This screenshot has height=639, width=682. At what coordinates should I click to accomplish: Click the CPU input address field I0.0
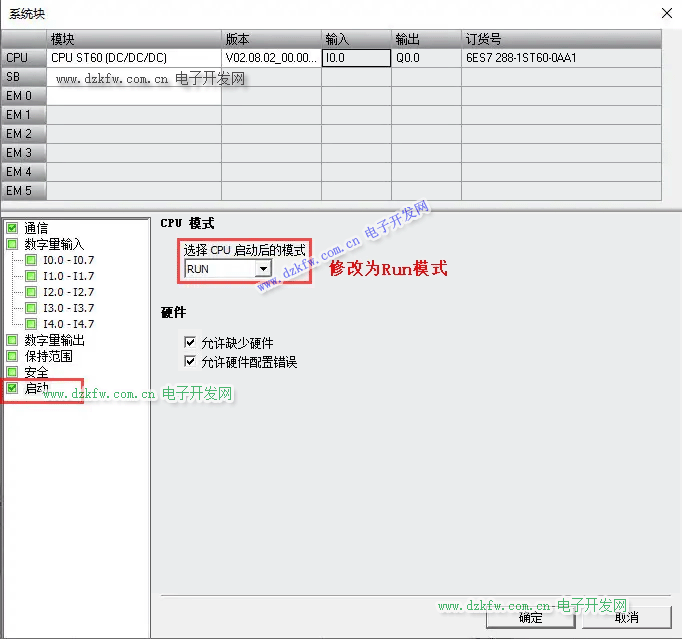point(356,58)
